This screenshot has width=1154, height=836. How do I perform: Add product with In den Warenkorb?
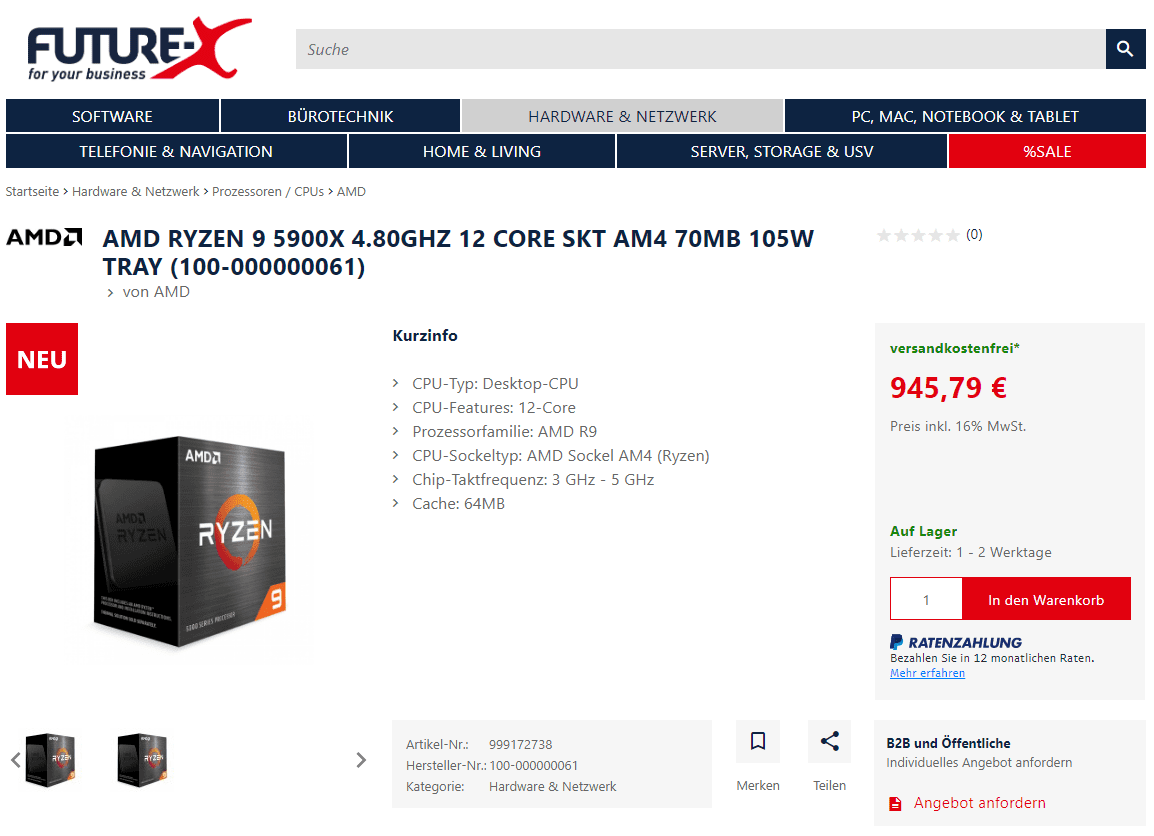pyautogui.click(x=1046, y=599)
